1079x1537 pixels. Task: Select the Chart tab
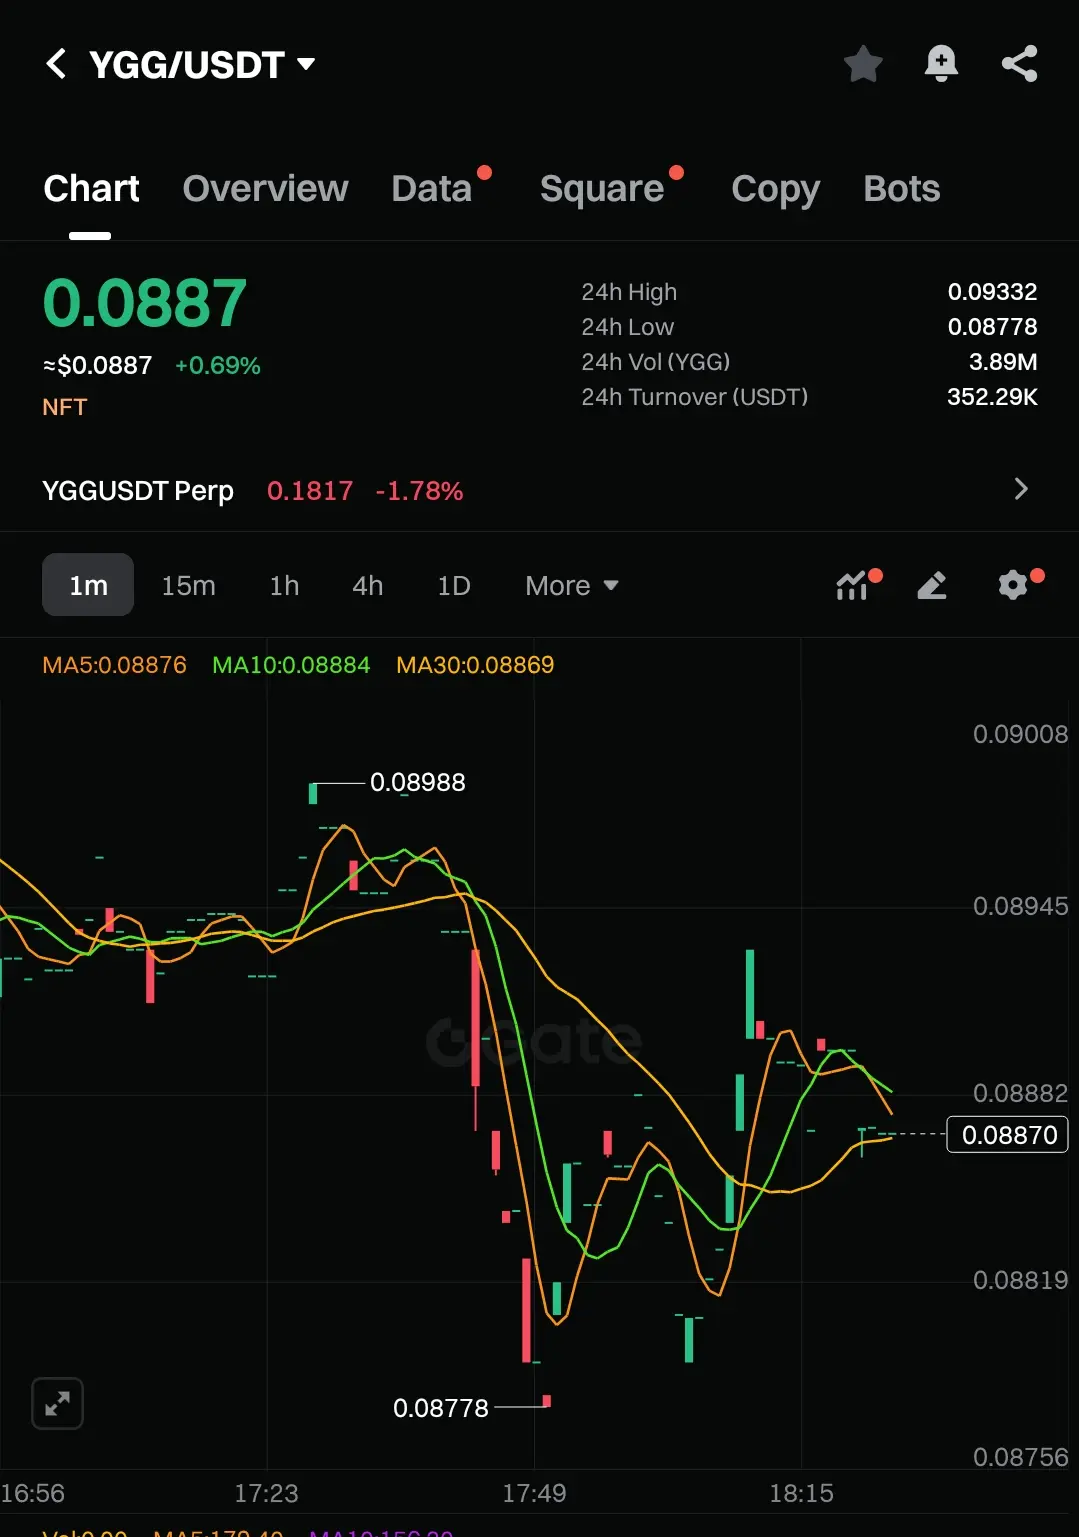coord(91,188)
